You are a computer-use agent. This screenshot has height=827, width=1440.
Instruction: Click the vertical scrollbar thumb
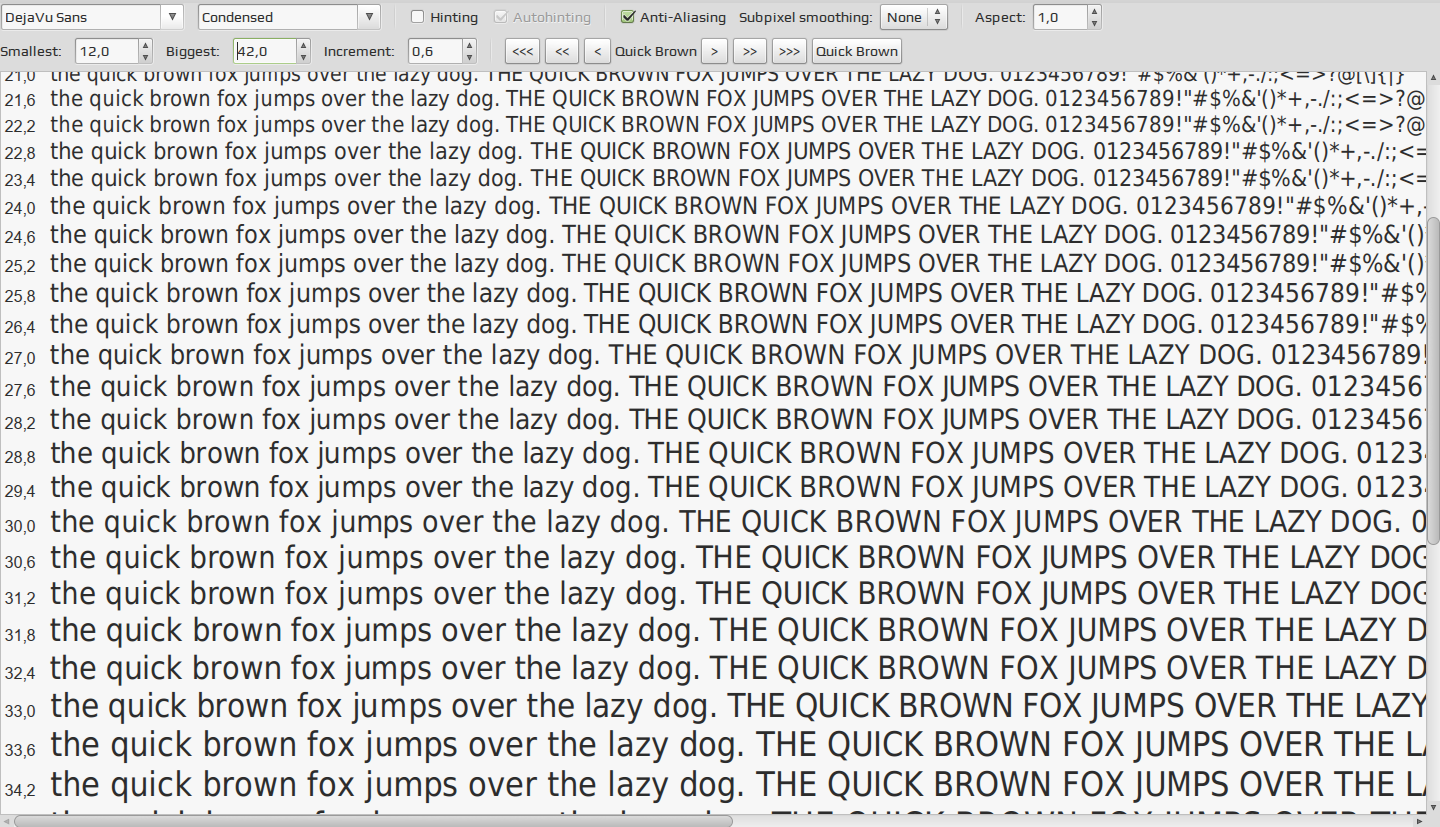click(x=1433, y=380)
